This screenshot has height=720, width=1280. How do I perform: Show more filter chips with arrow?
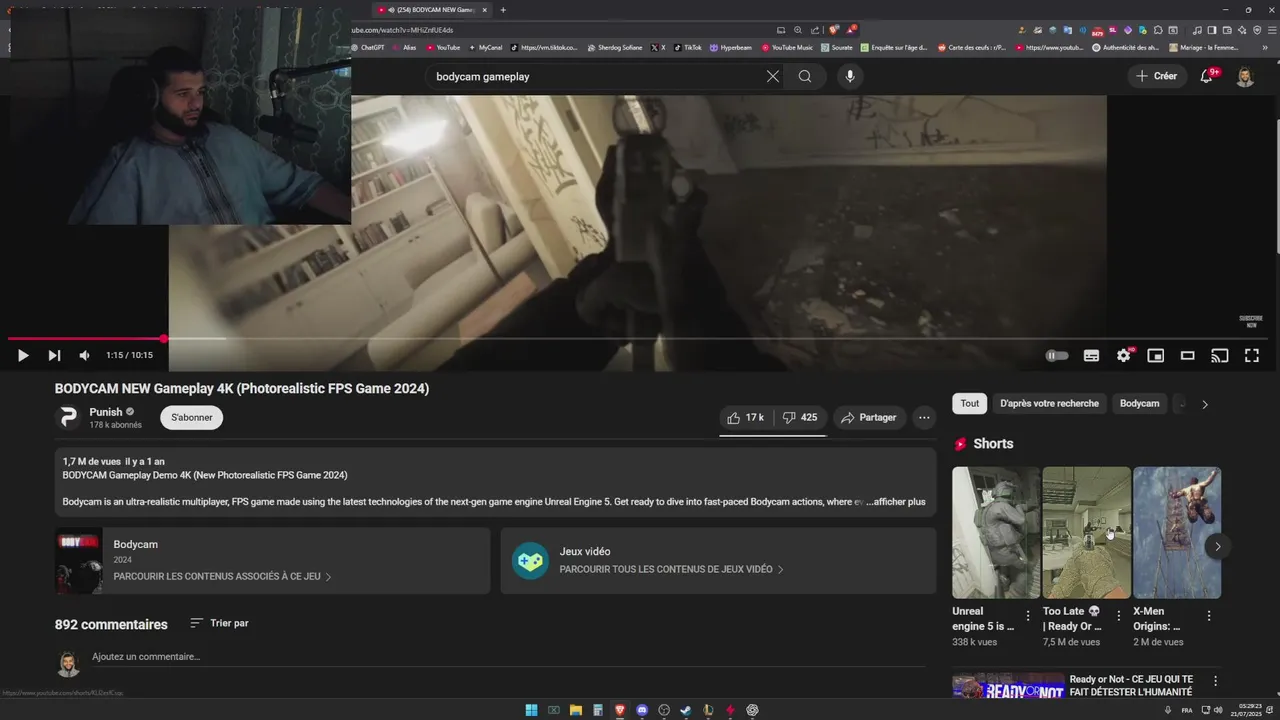tap(1204, 404)
